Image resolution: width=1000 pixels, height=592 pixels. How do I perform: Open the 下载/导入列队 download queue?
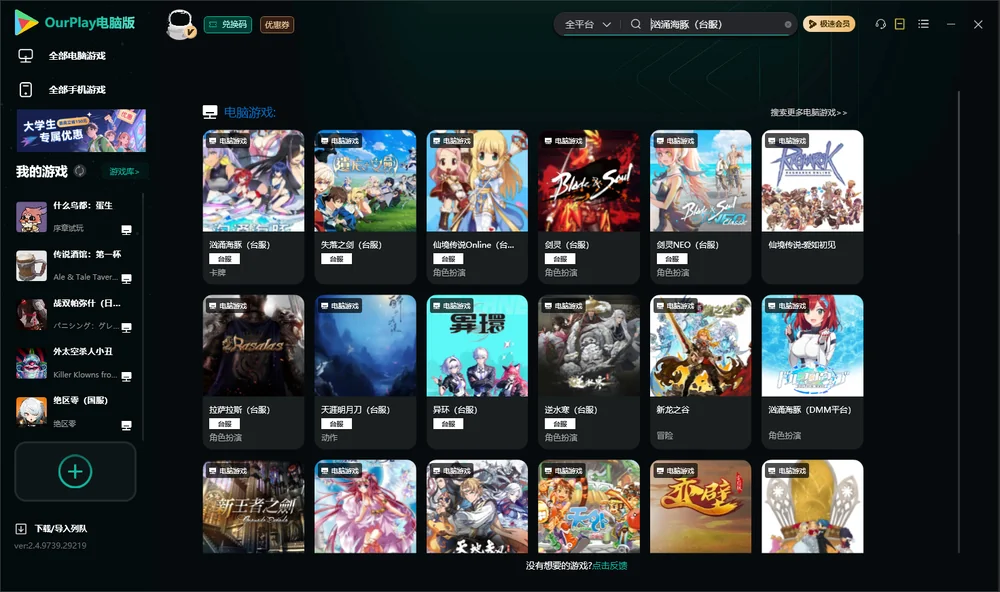[x=51, y=528]
